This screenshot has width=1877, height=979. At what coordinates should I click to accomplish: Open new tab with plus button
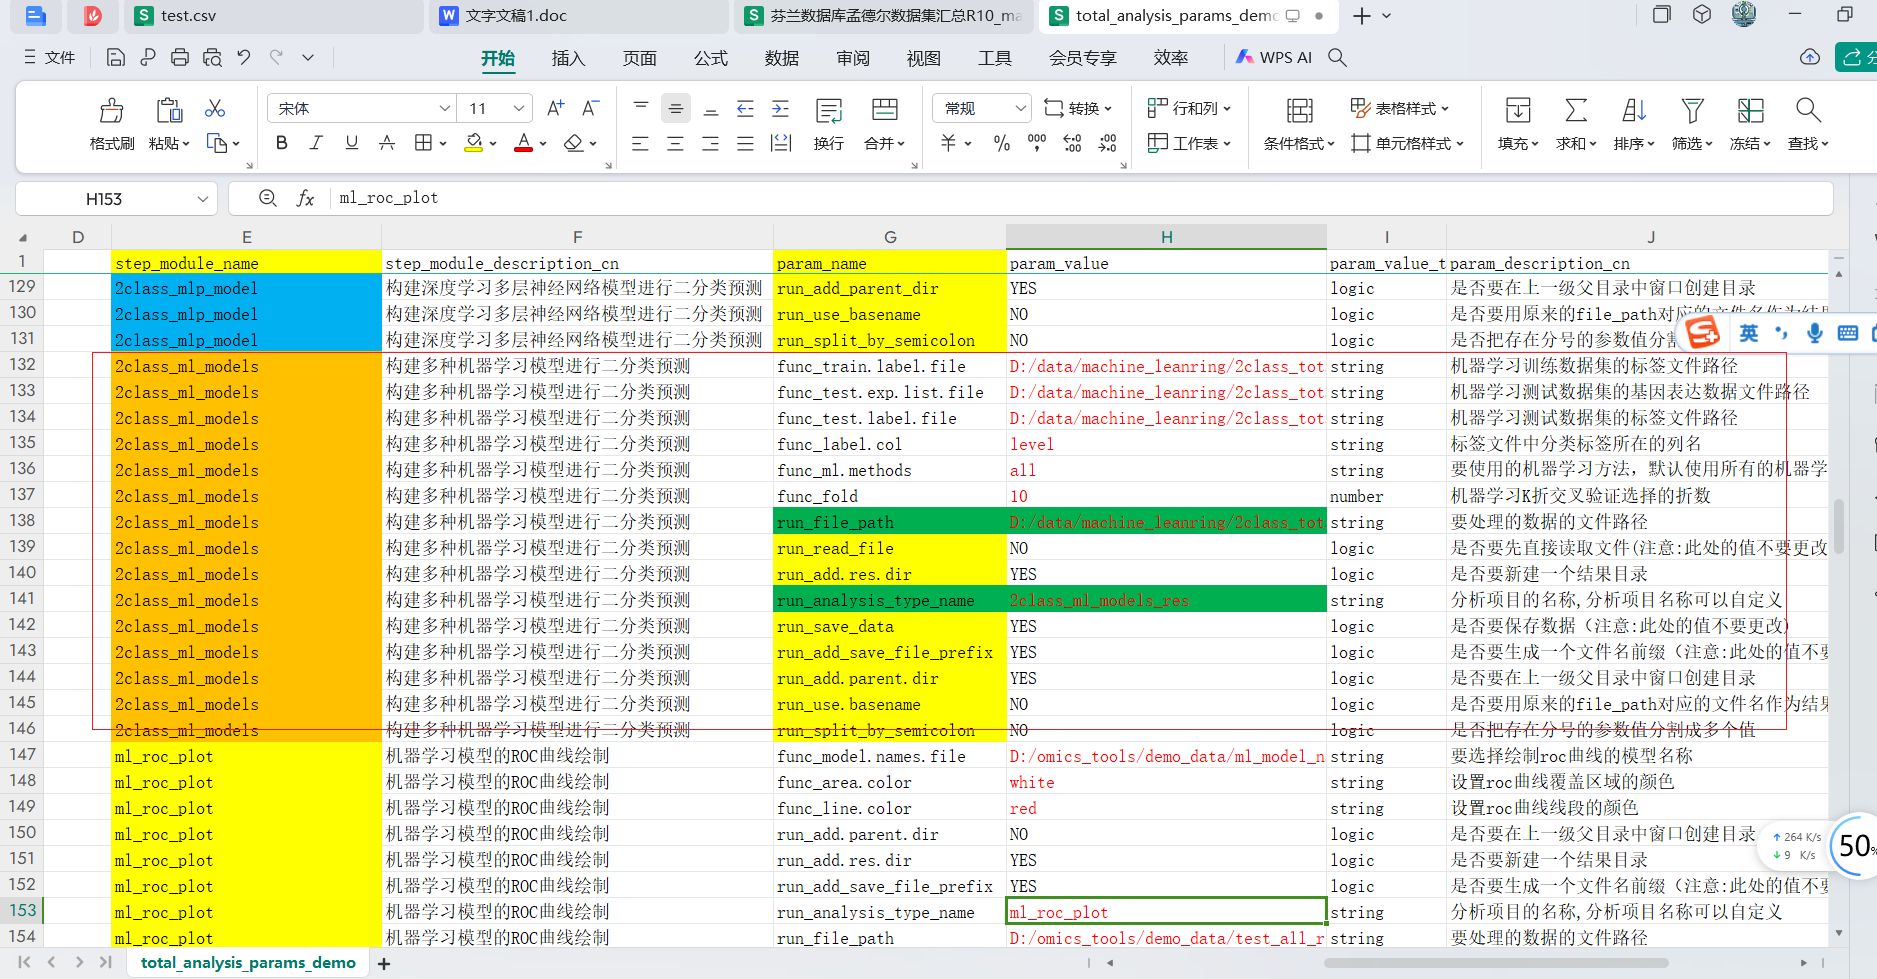1361,16
